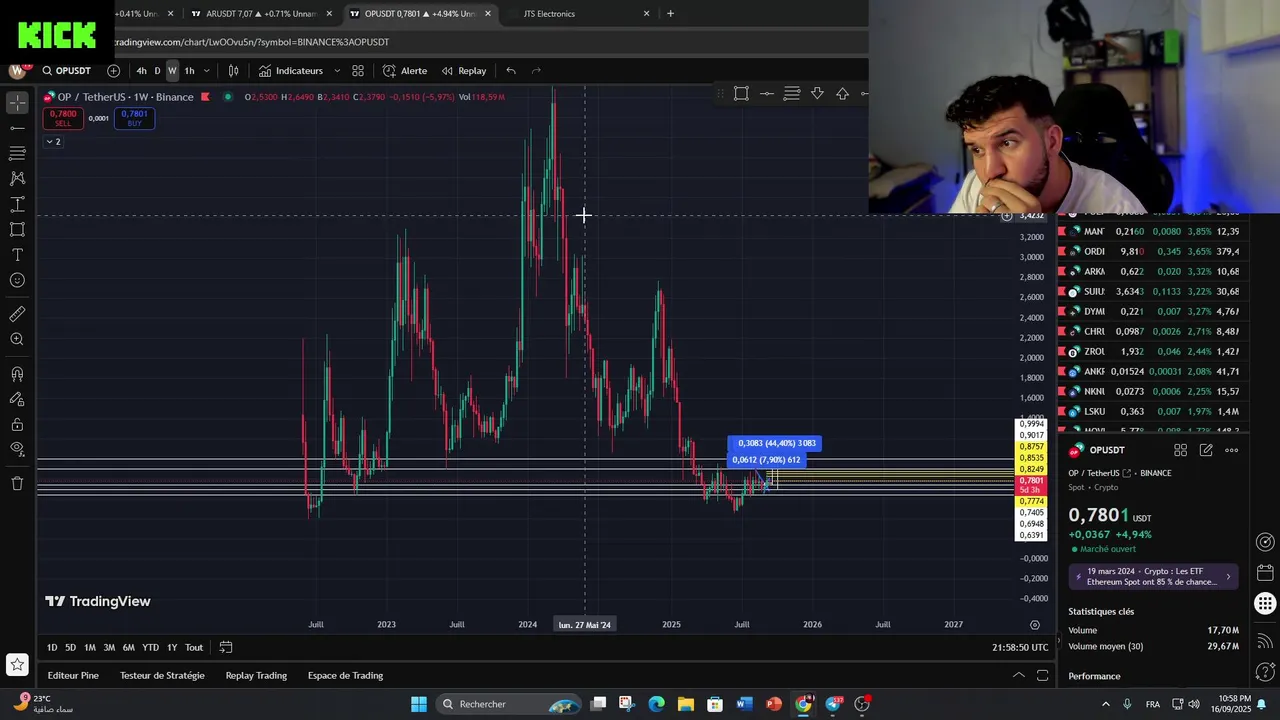Select the 3M date range
Screen dimensions: 1280x720
[x=109, y=647]
